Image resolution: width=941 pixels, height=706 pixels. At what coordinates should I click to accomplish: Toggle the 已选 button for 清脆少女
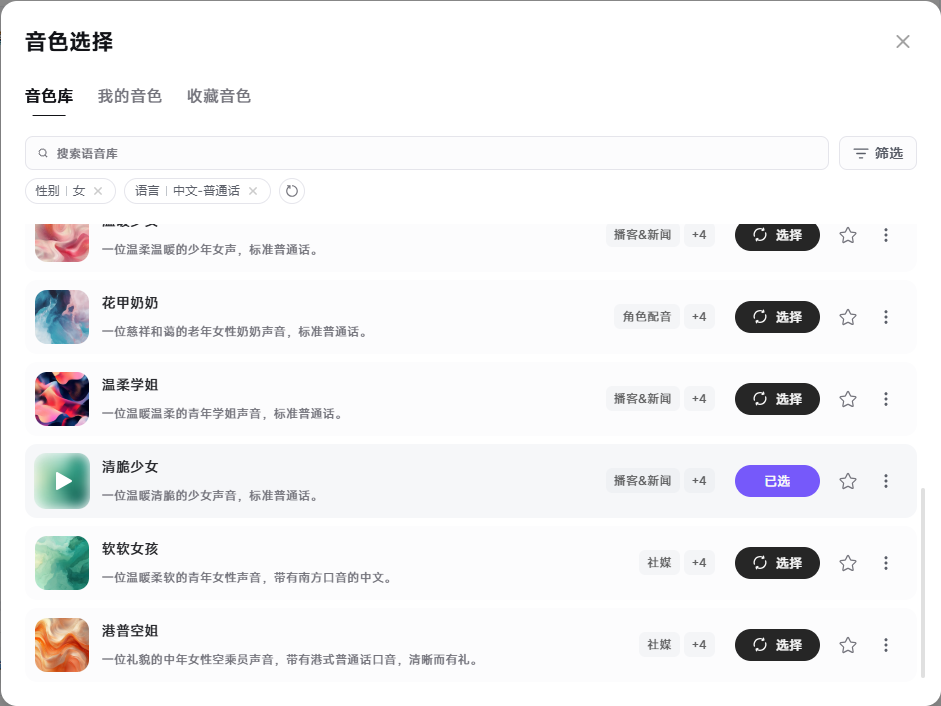[777, 481]
